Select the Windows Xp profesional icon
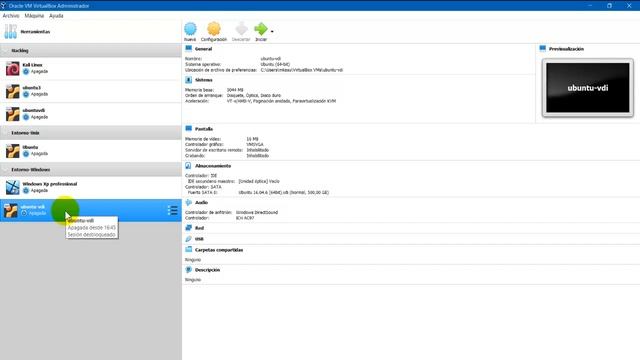This screenshot has height=360, width=640. pos(13,187)
